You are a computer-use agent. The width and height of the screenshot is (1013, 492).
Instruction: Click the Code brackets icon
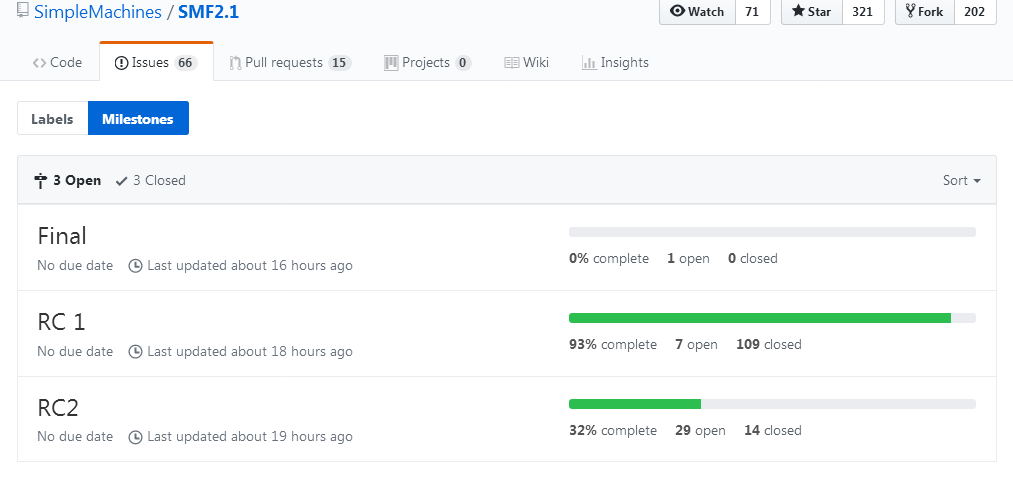tap(39, 63)
